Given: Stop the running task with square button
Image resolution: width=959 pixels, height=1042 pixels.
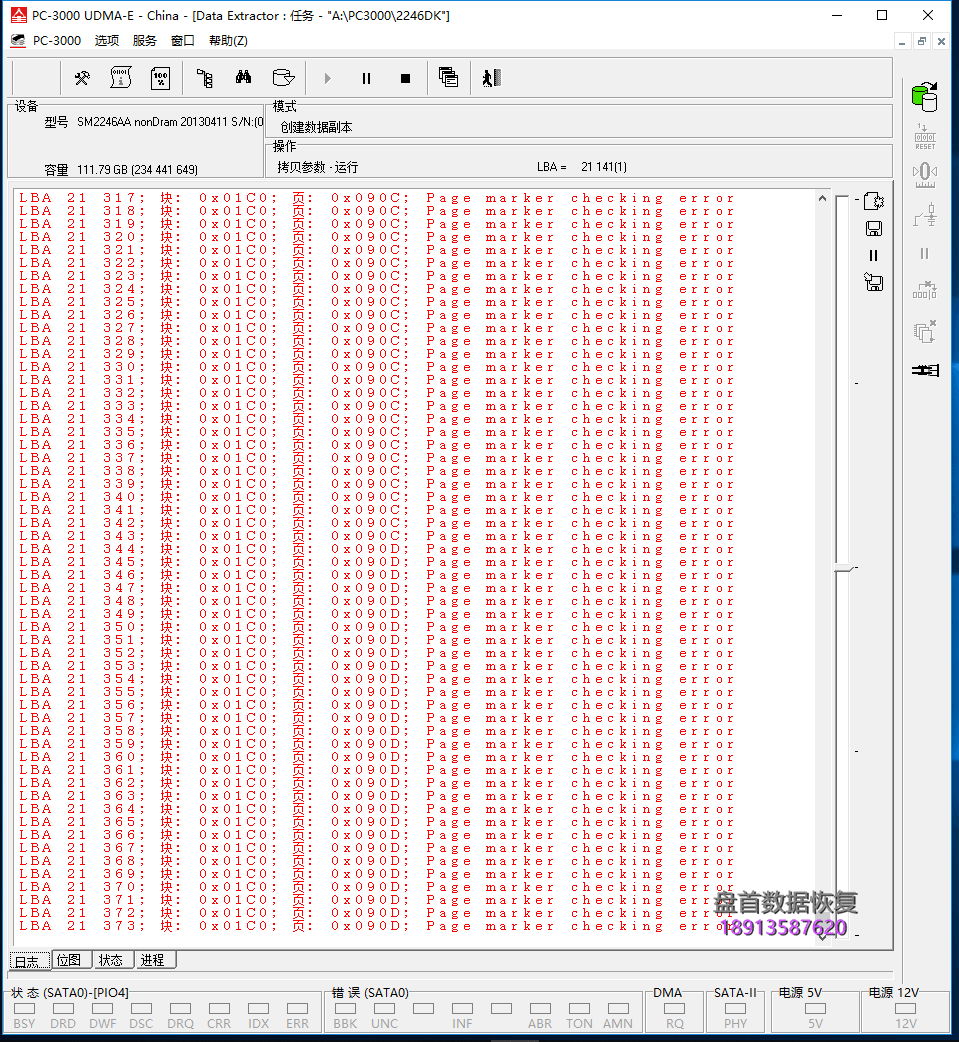Looking at the screenshot, I should tap(405, 78).
